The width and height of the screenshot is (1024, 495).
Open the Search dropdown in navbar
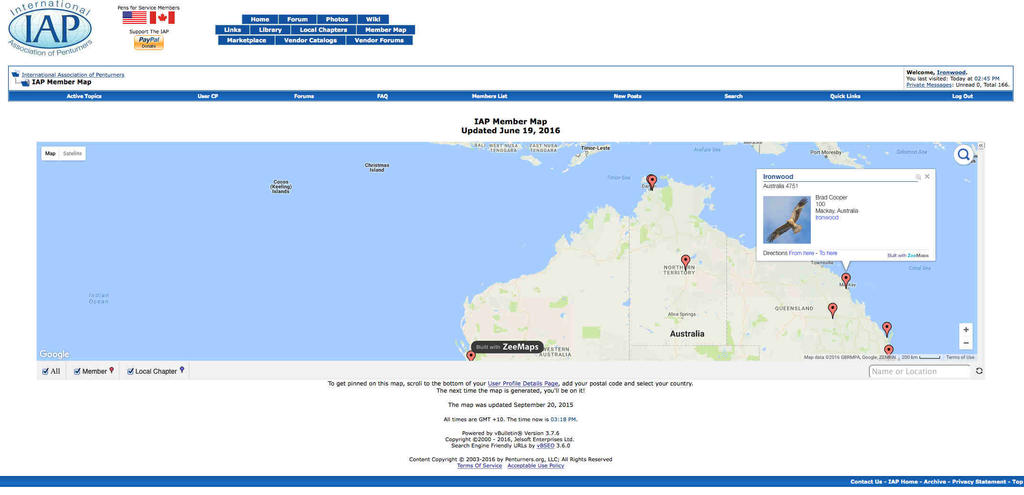[x=733, y=96]
